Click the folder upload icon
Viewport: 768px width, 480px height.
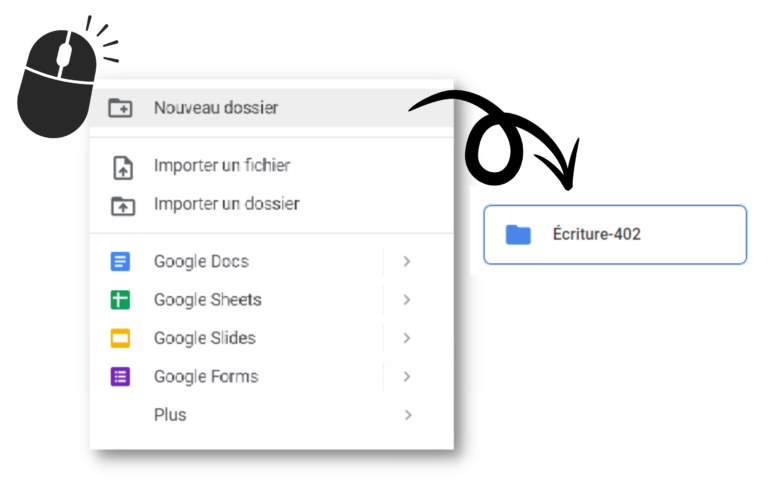(x=123, y=206)
